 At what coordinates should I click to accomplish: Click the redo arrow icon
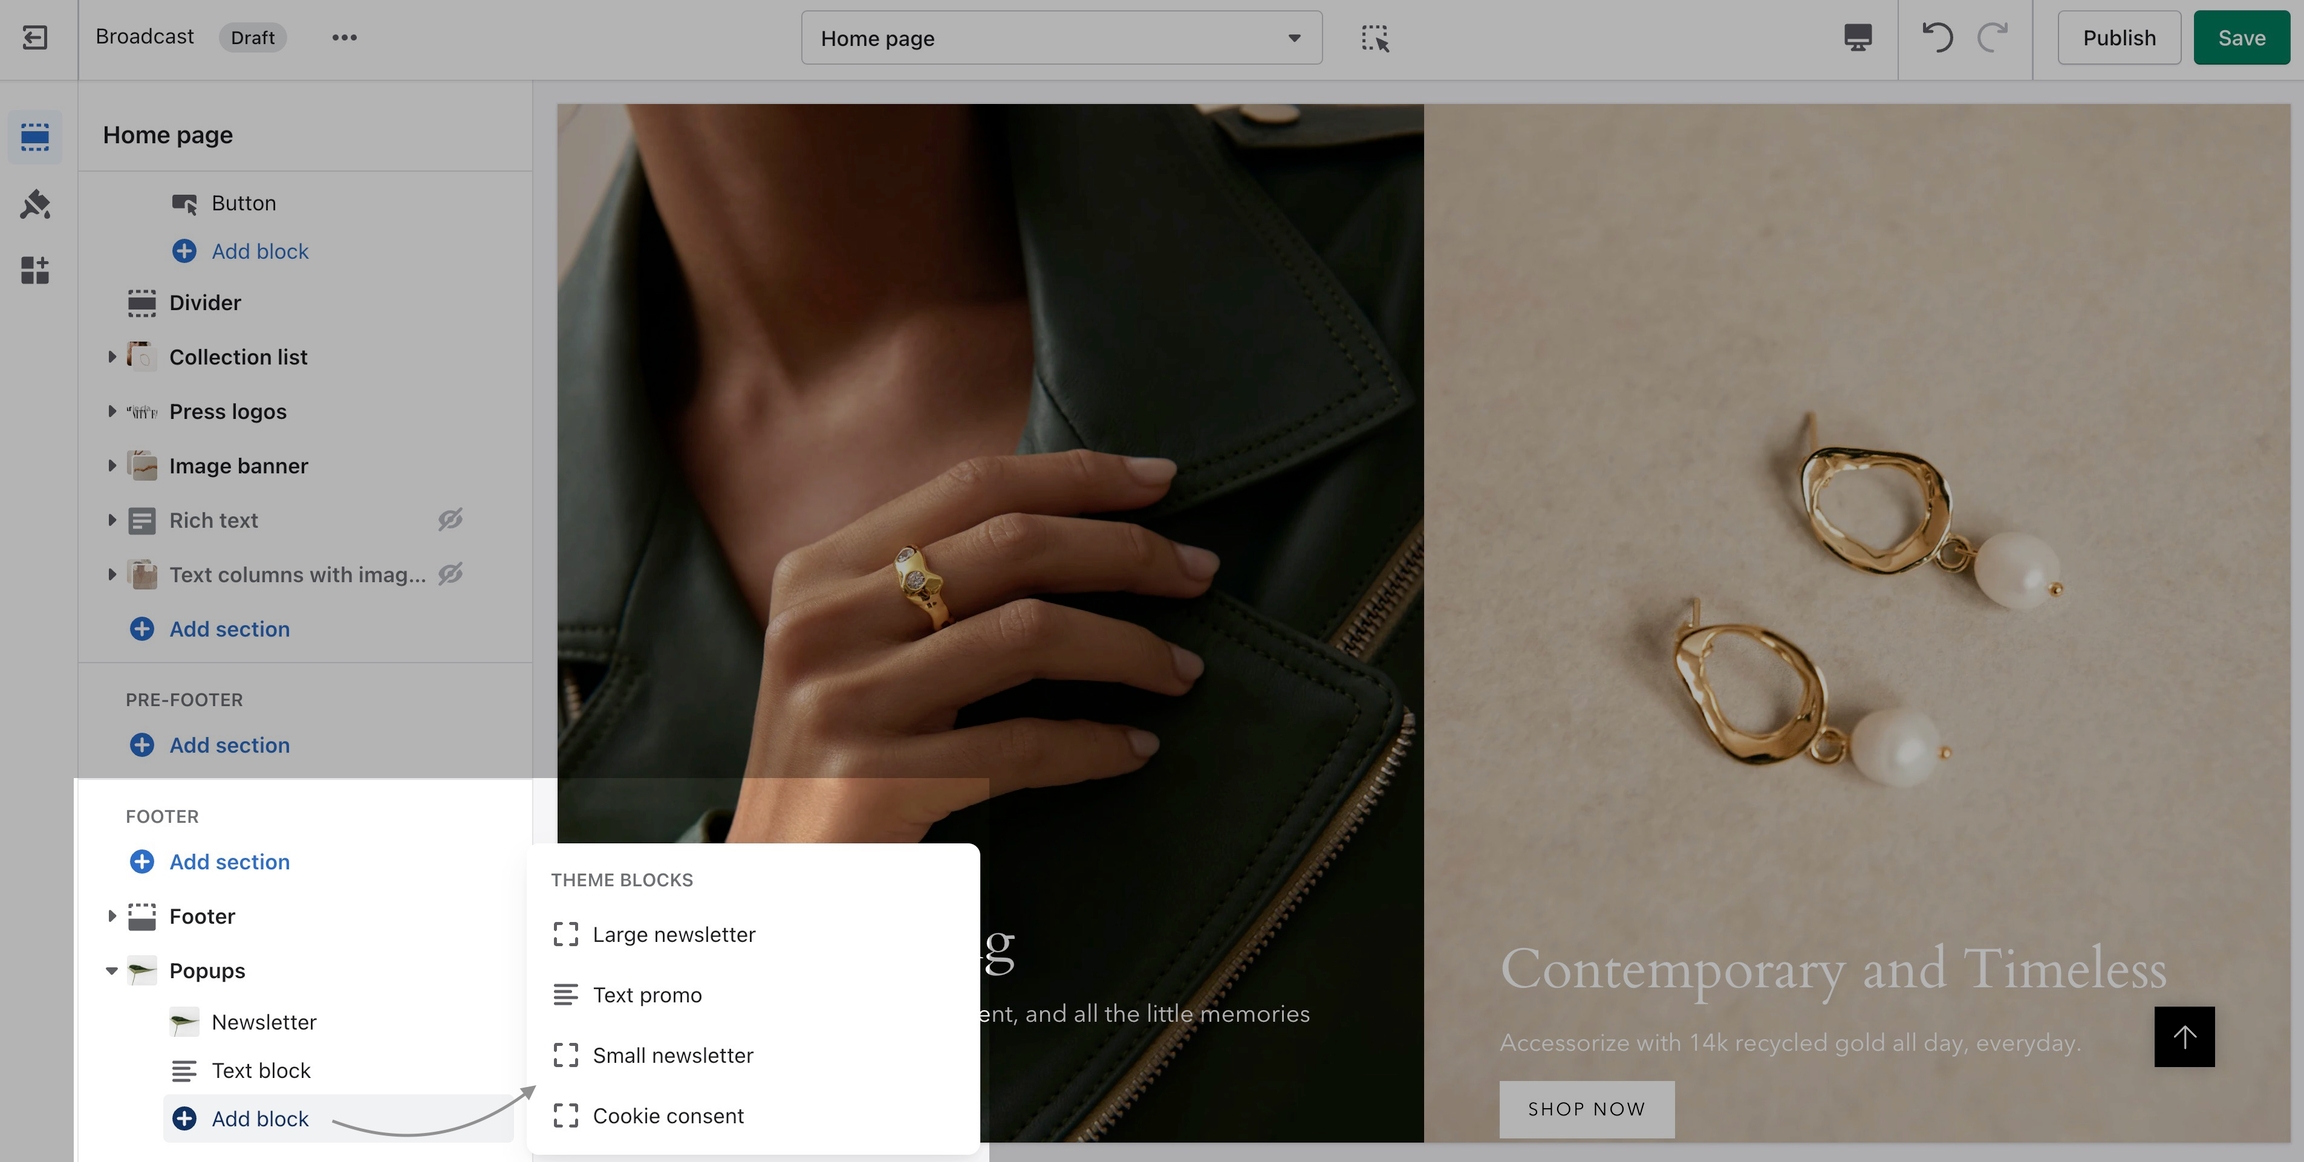pyautogui.click(x=1992, y=38)
